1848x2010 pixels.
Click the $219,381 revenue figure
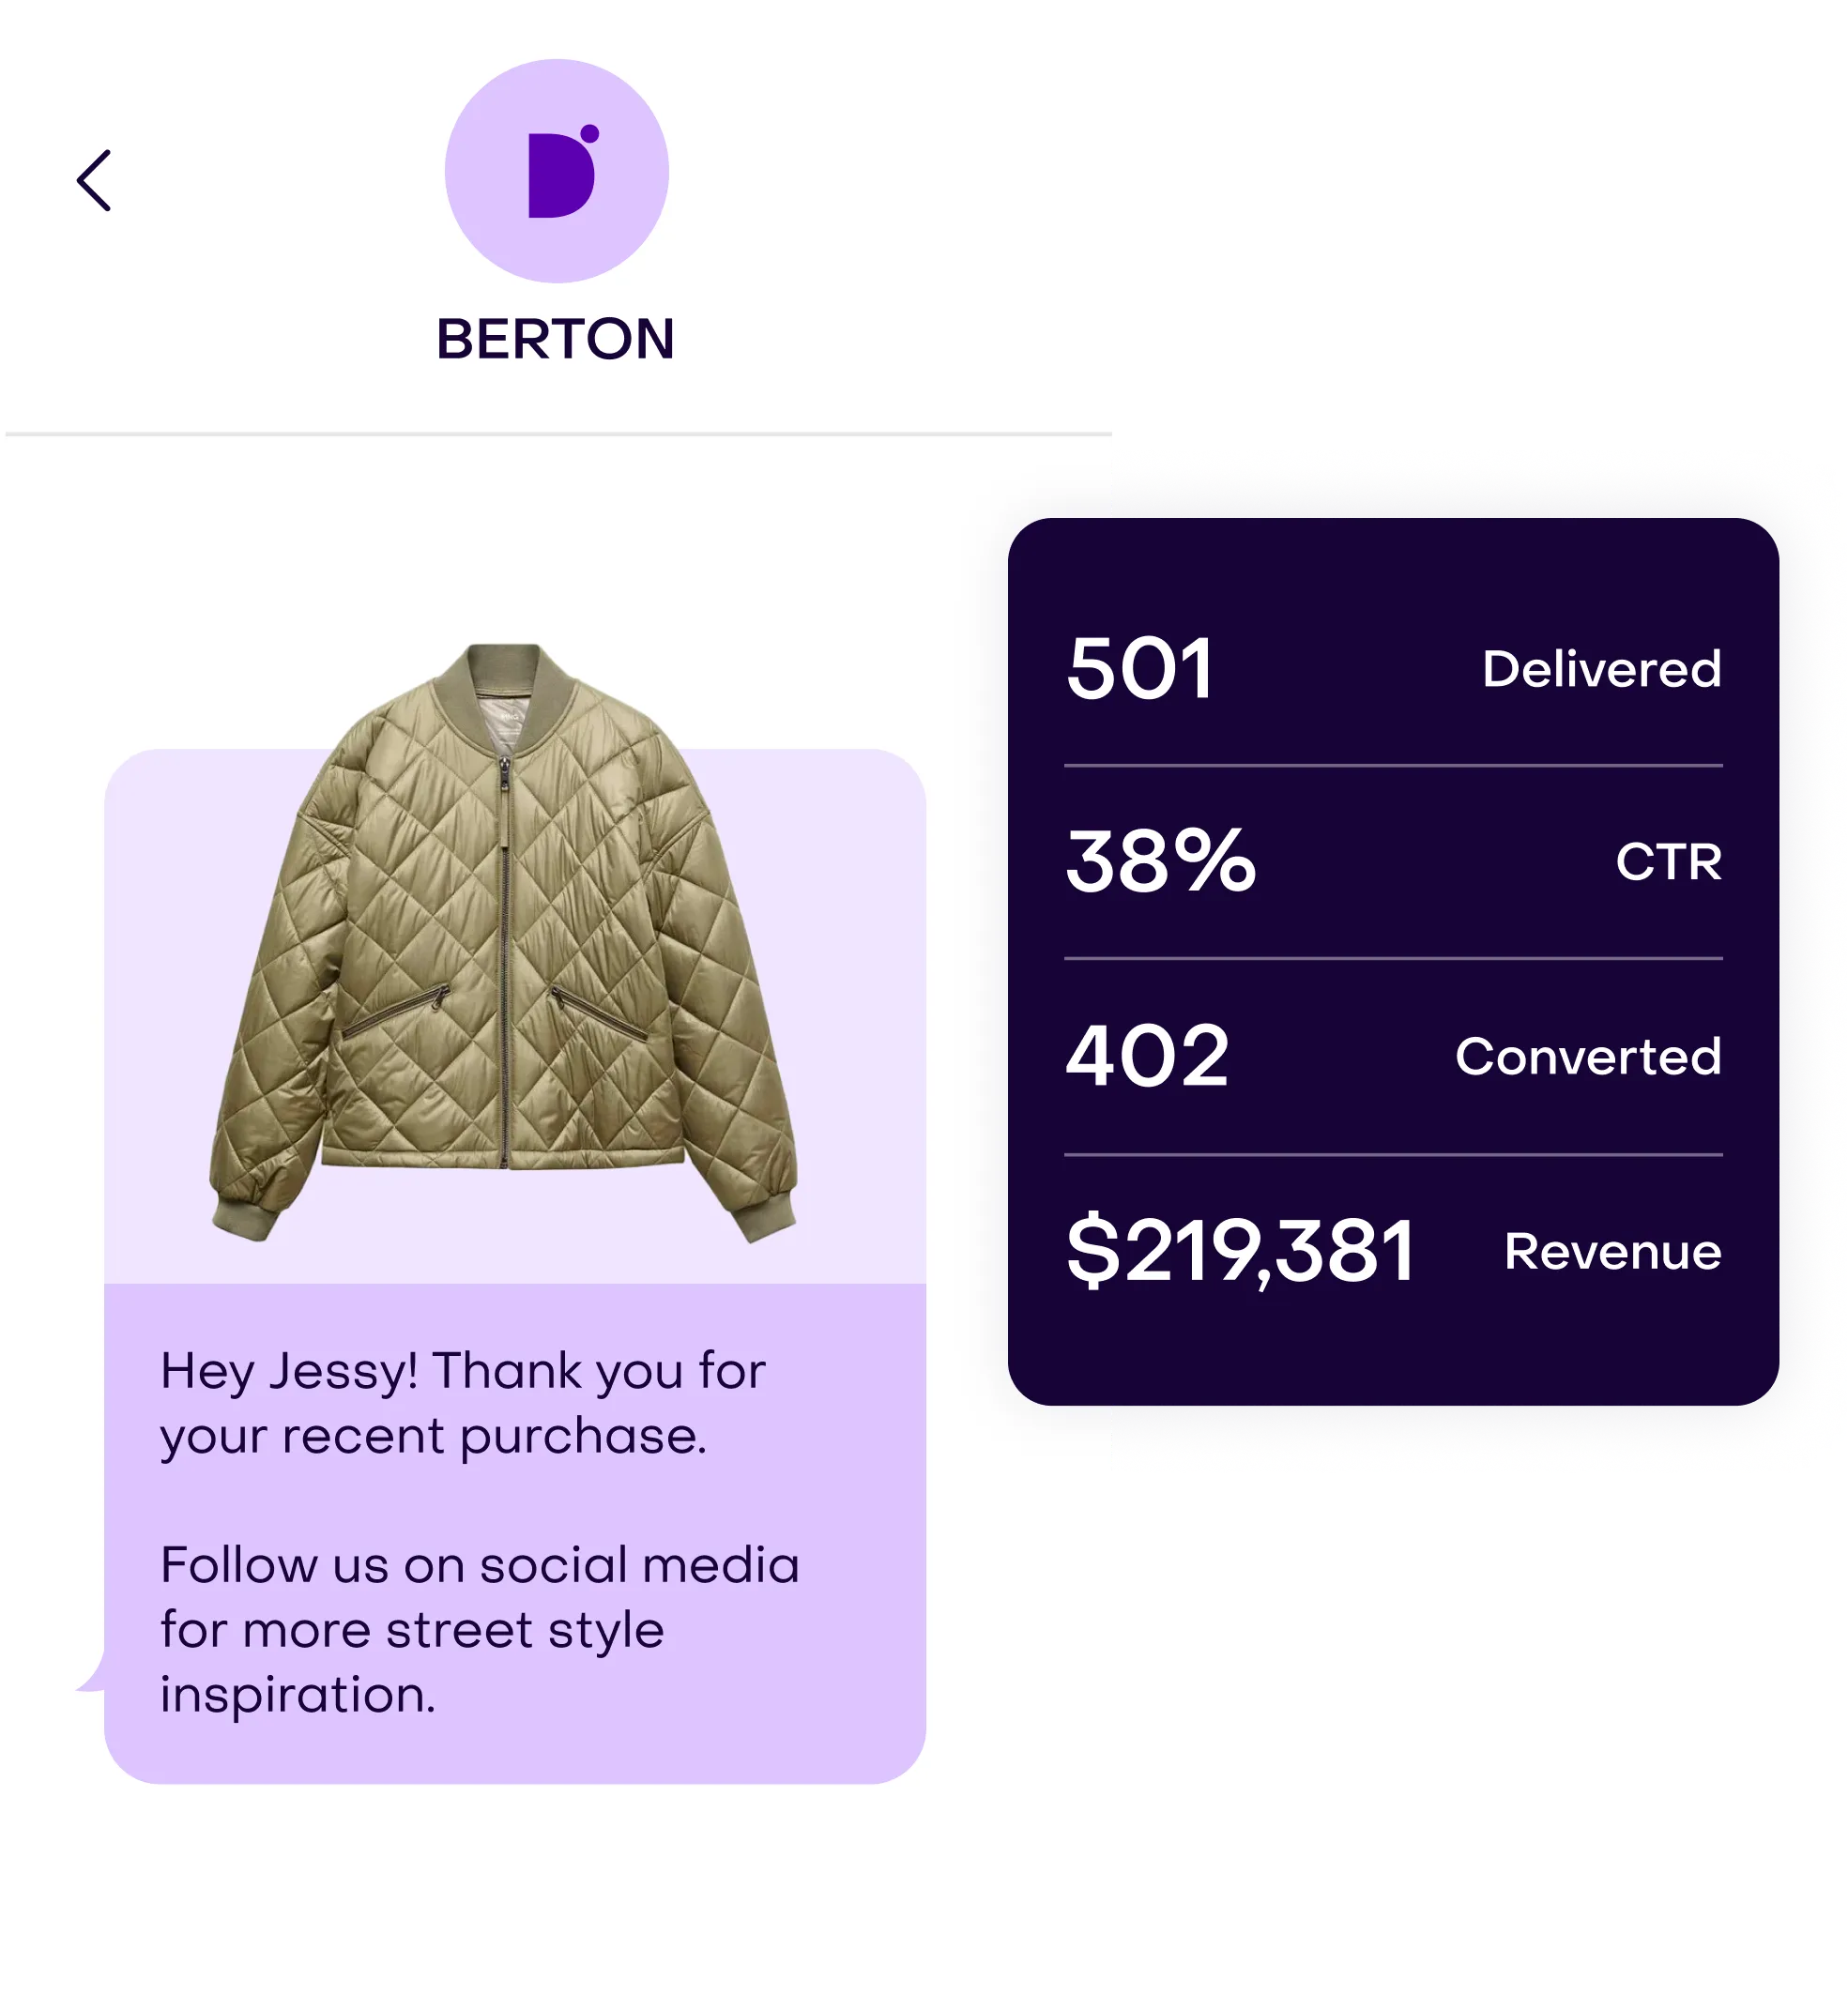click(1241, 1251)
